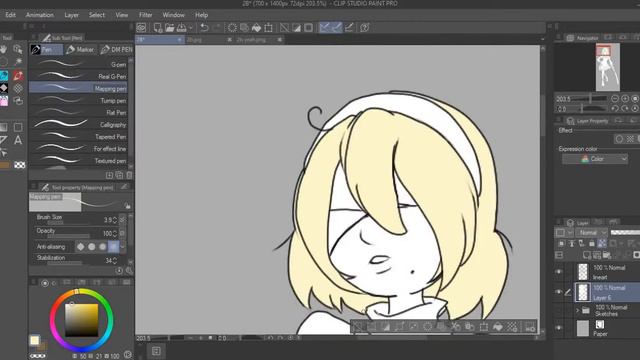This screenshot has width=640, height=360.
Task: Click the help question-mark toolbar icon
Action: 364,28
